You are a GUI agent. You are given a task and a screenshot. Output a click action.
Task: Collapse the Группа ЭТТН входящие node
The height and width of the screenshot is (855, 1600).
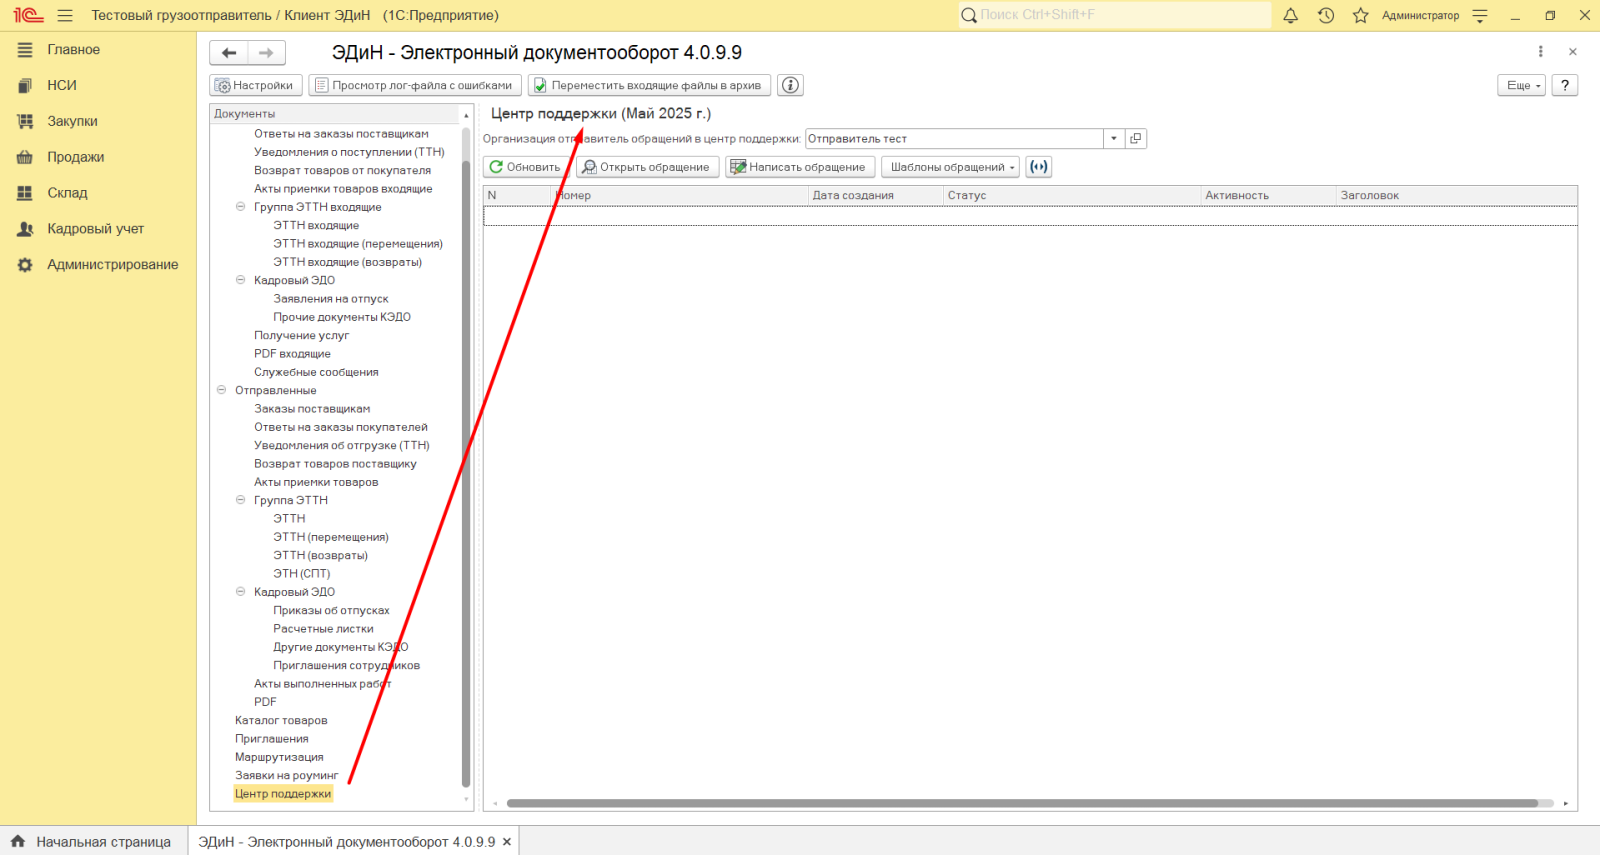tap(240, 207)
